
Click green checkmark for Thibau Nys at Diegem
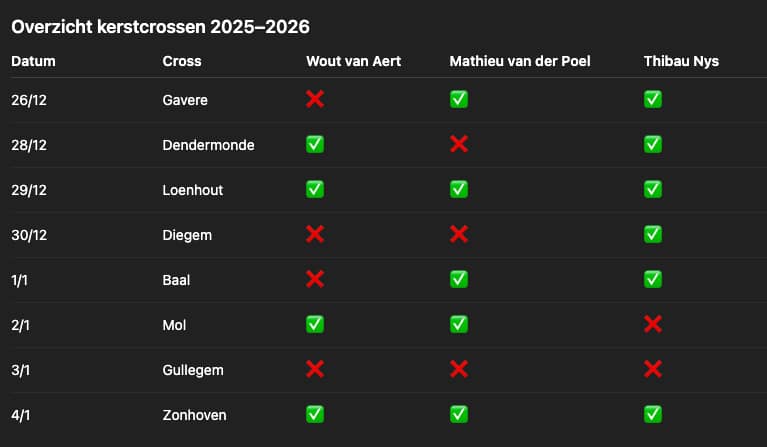coord(653,234)
